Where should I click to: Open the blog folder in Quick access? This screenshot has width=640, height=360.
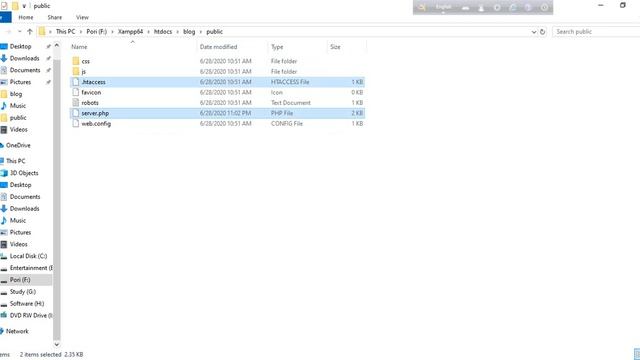16,94
